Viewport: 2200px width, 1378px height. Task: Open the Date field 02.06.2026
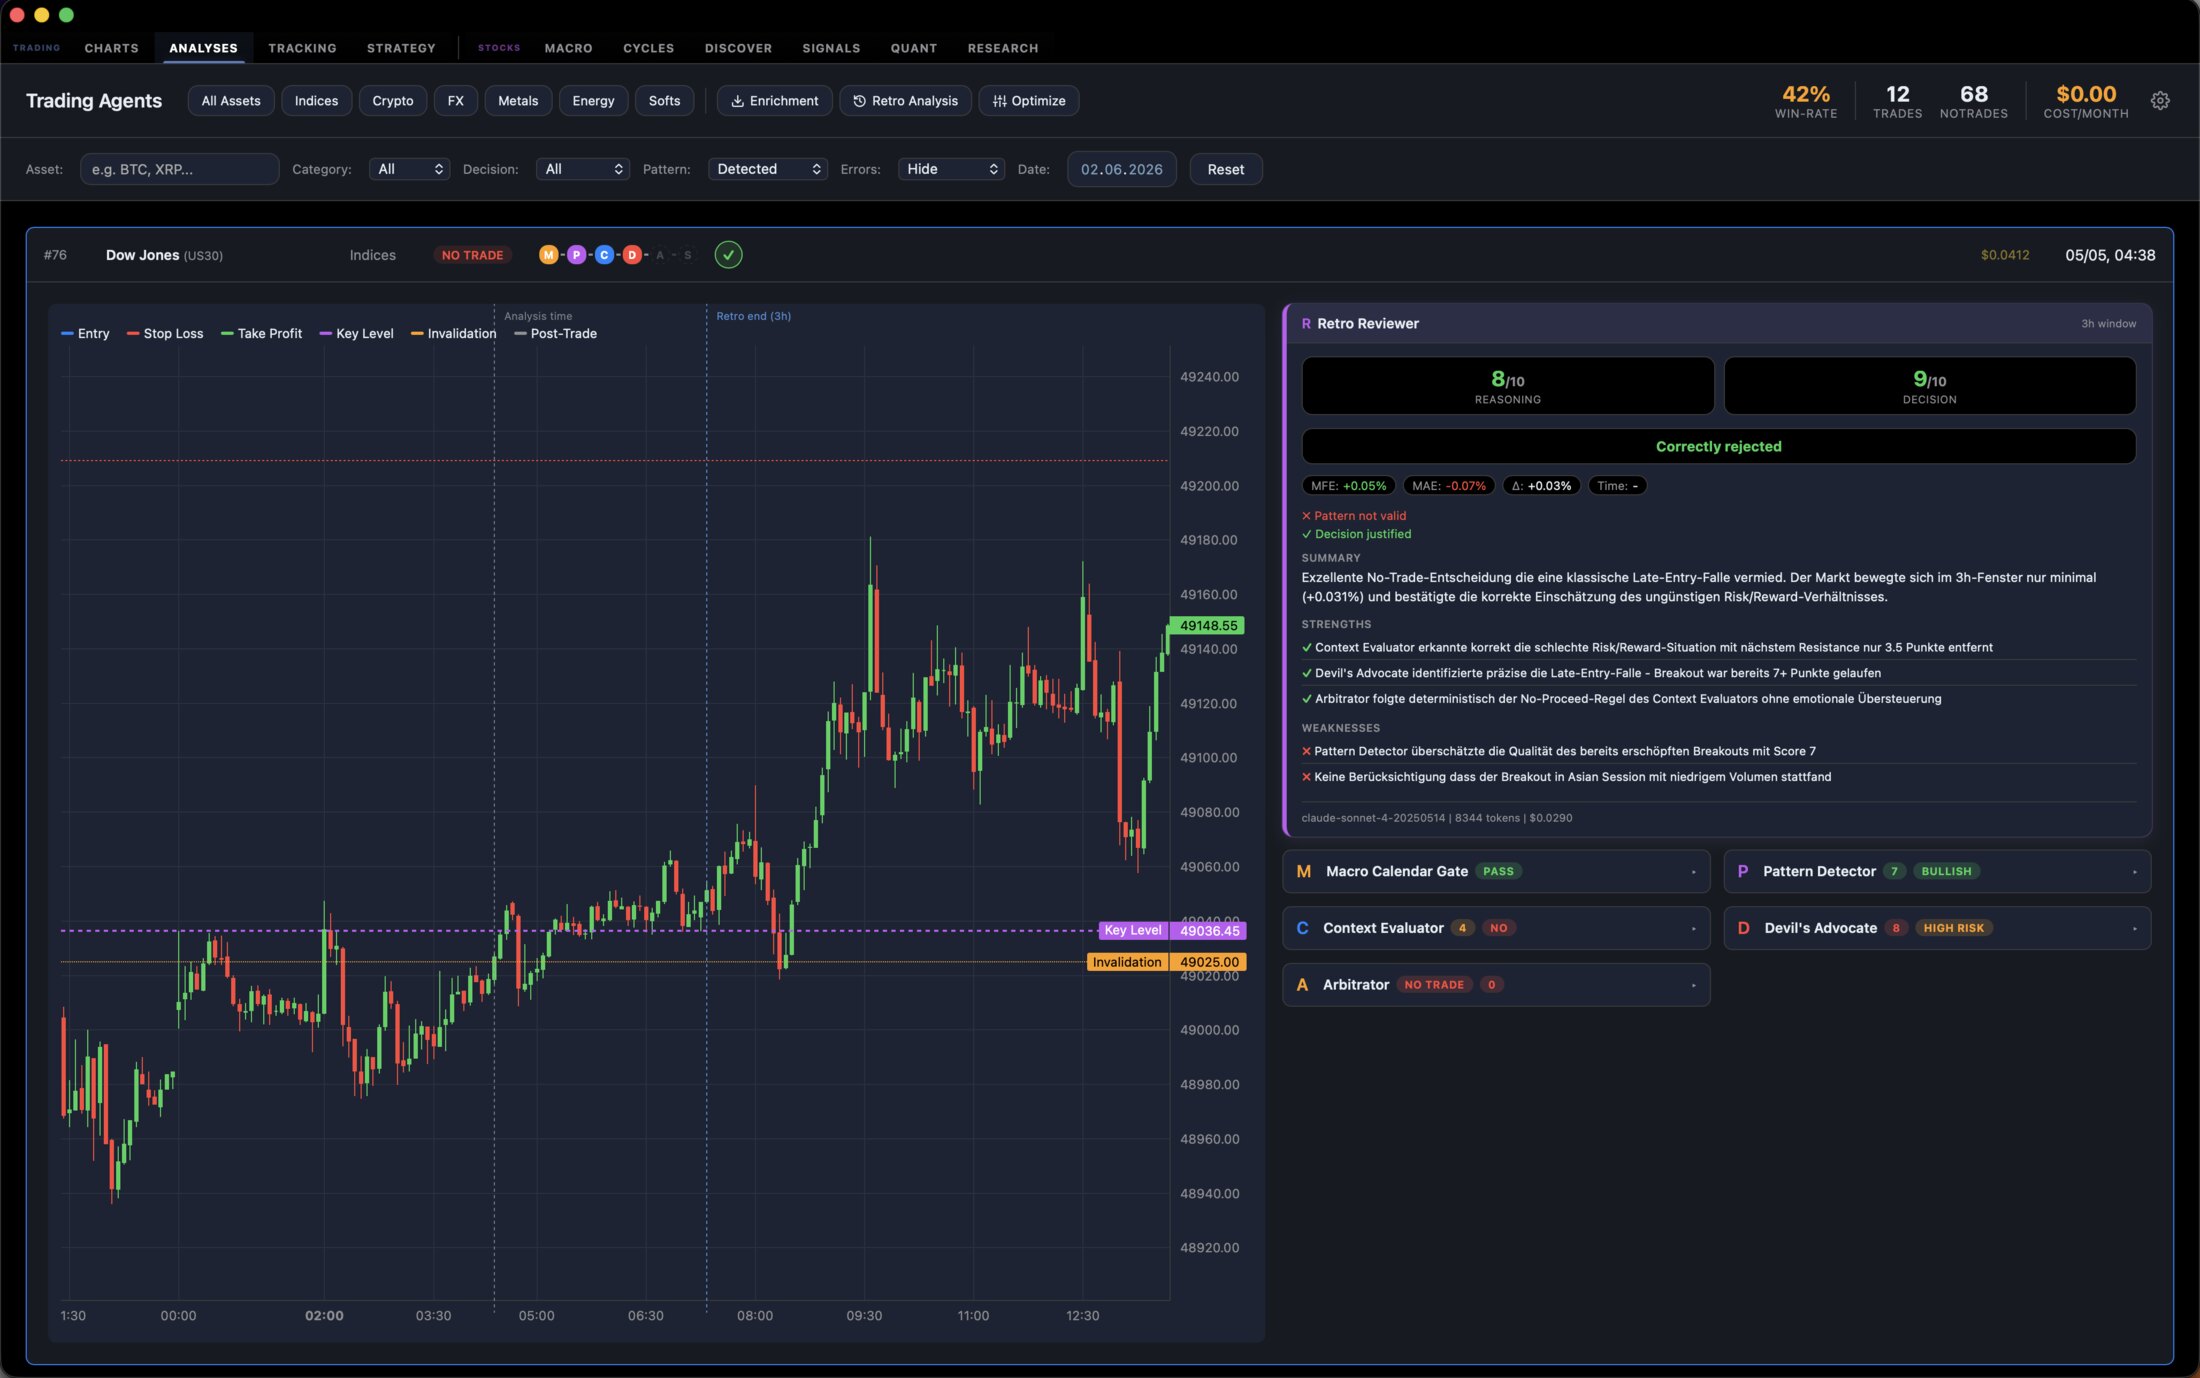point(1121,170)
